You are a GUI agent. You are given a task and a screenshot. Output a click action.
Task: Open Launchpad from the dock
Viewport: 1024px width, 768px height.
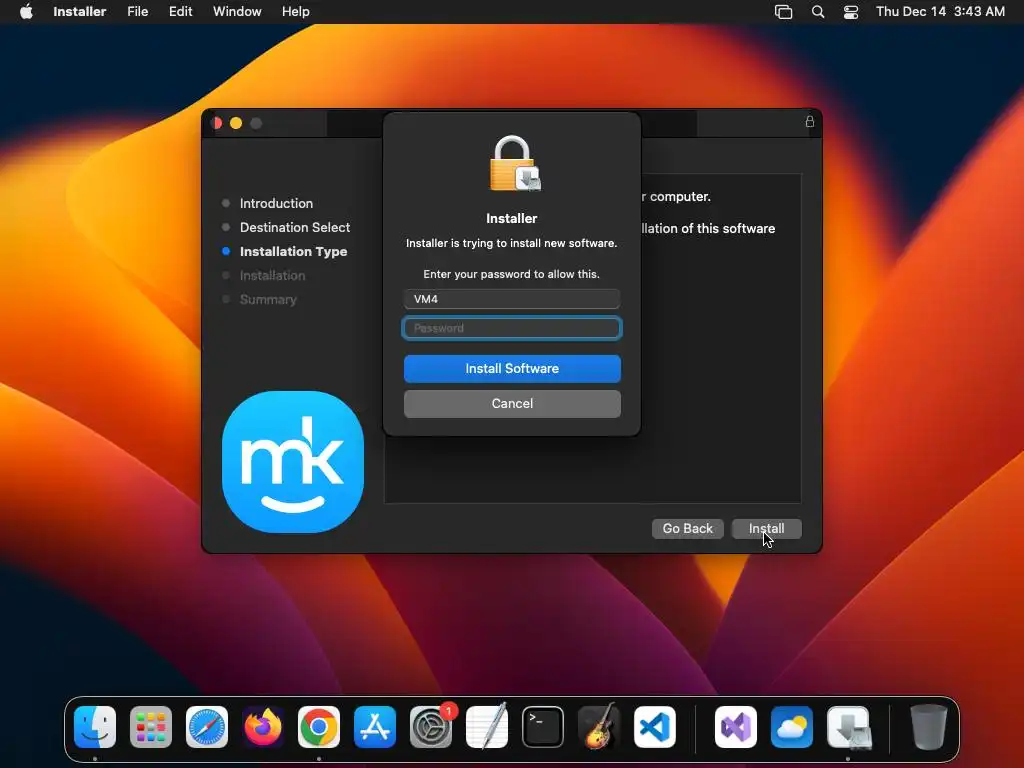click(151, 727)
